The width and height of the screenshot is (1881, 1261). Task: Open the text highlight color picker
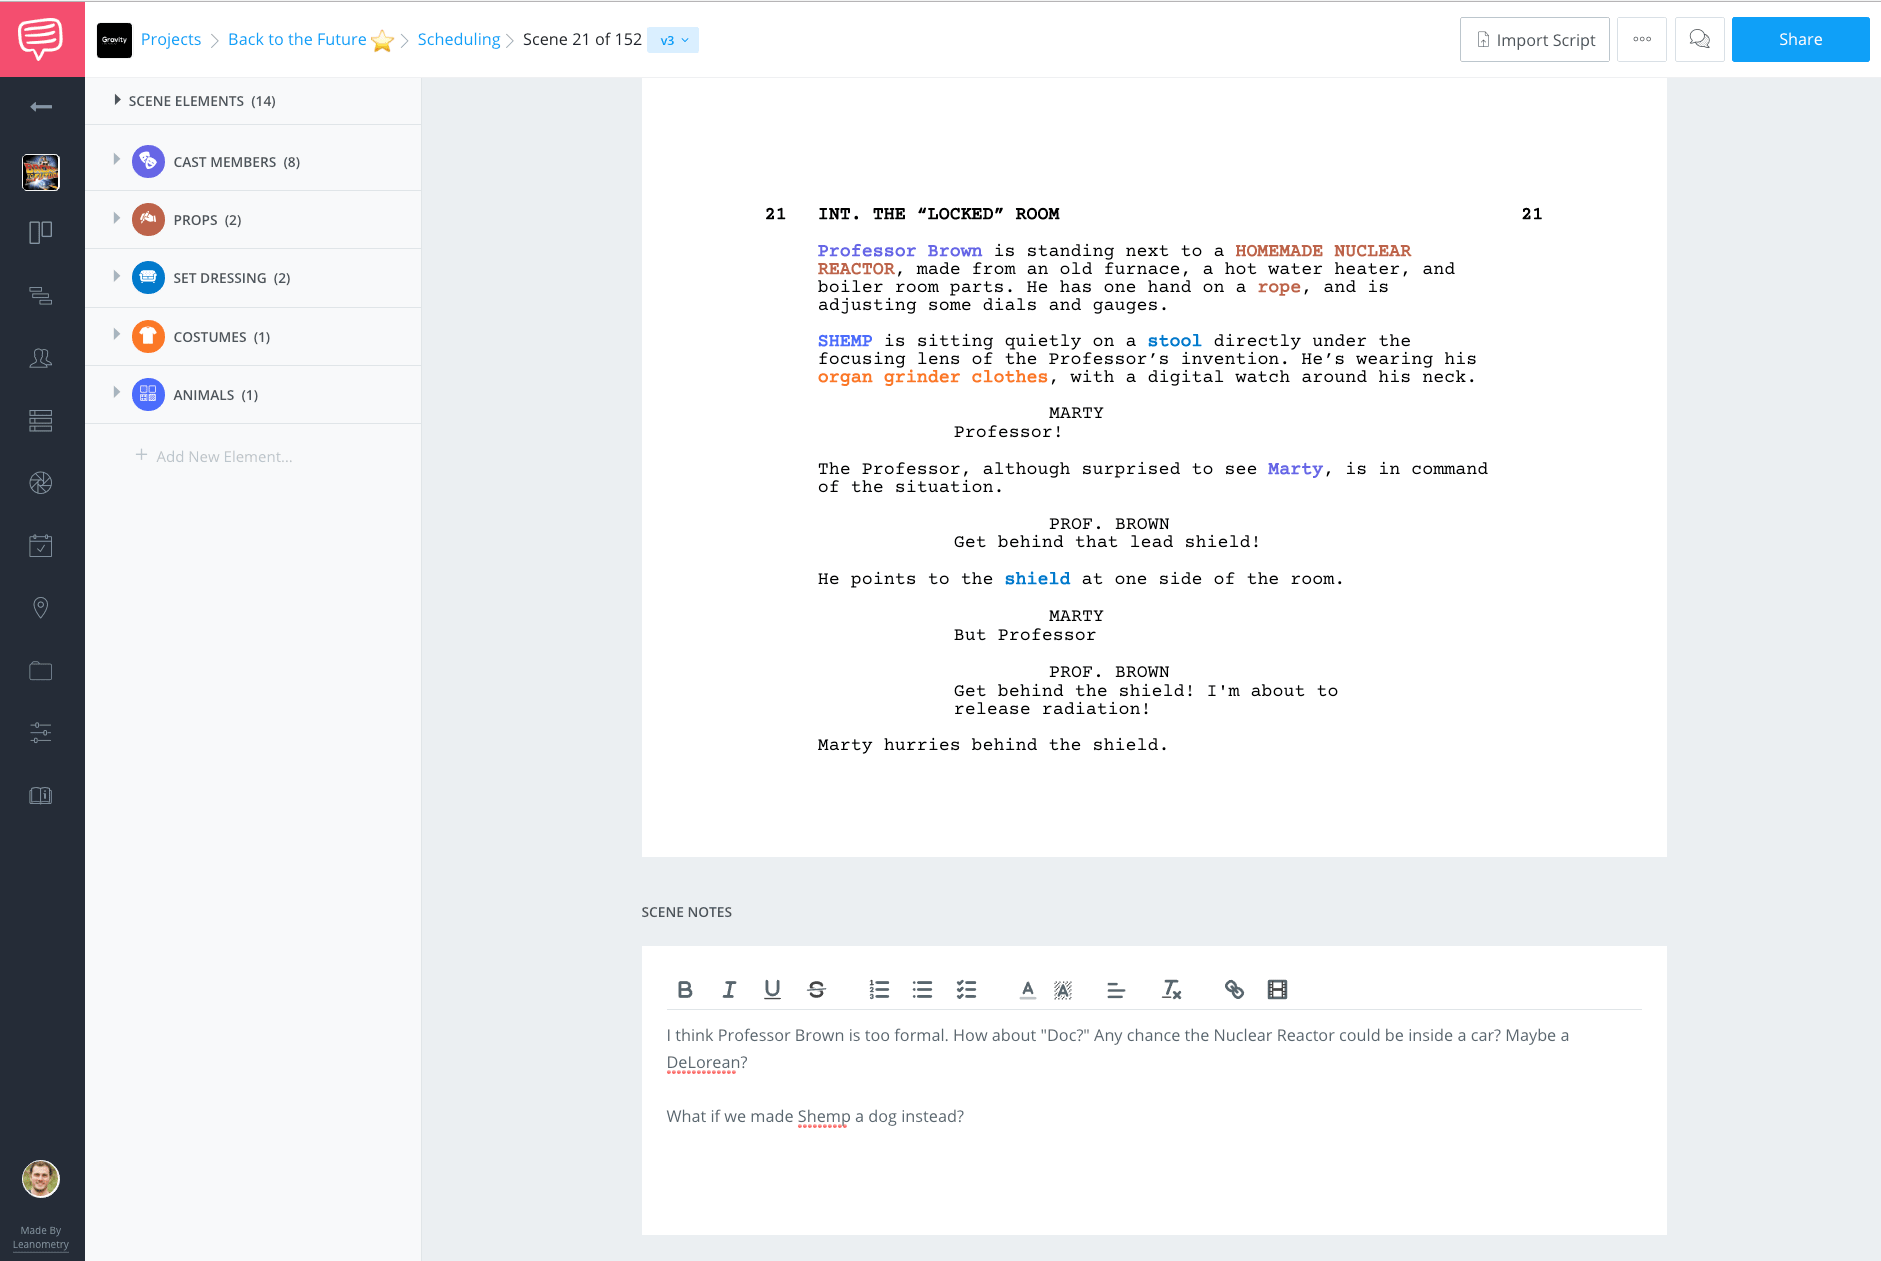point(1063,990)
